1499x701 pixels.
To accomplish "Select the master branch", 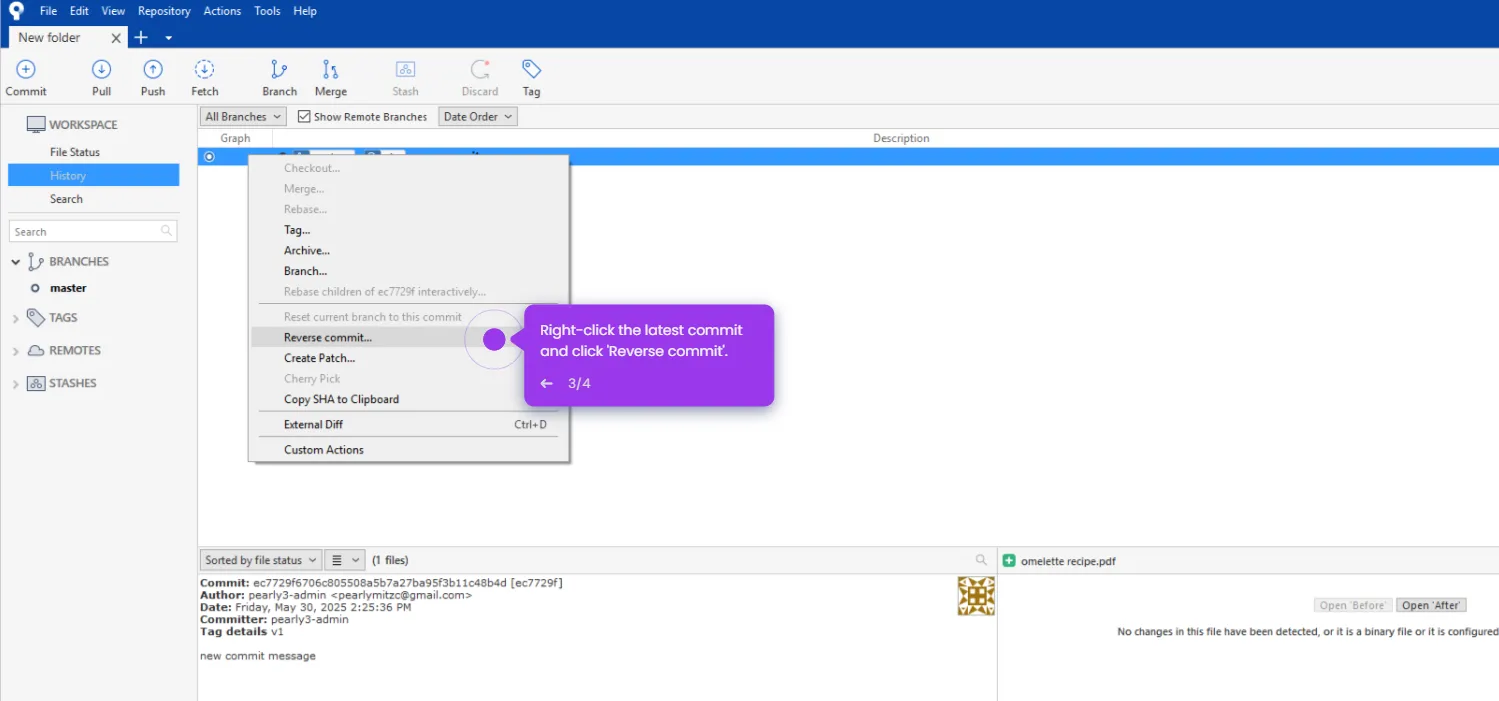I will (x=68, y=288).
